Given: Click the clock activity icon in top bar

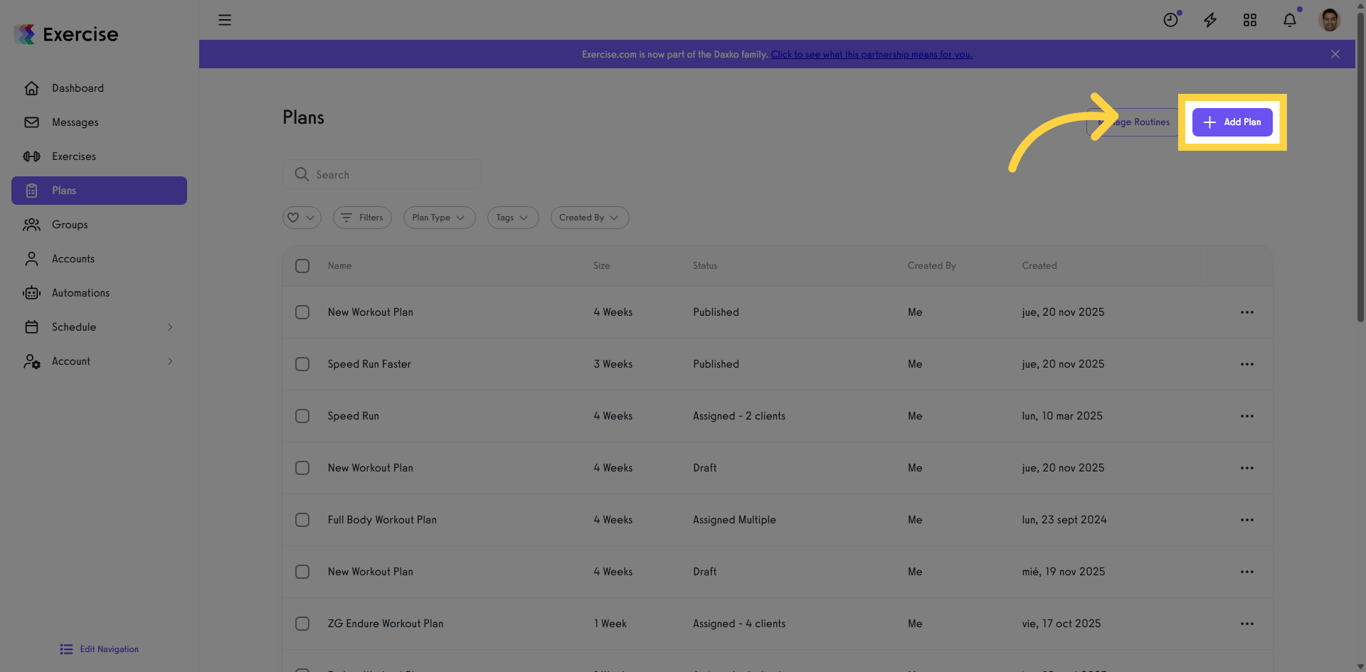Looking at the screenshot, I should click(1170, 19).
